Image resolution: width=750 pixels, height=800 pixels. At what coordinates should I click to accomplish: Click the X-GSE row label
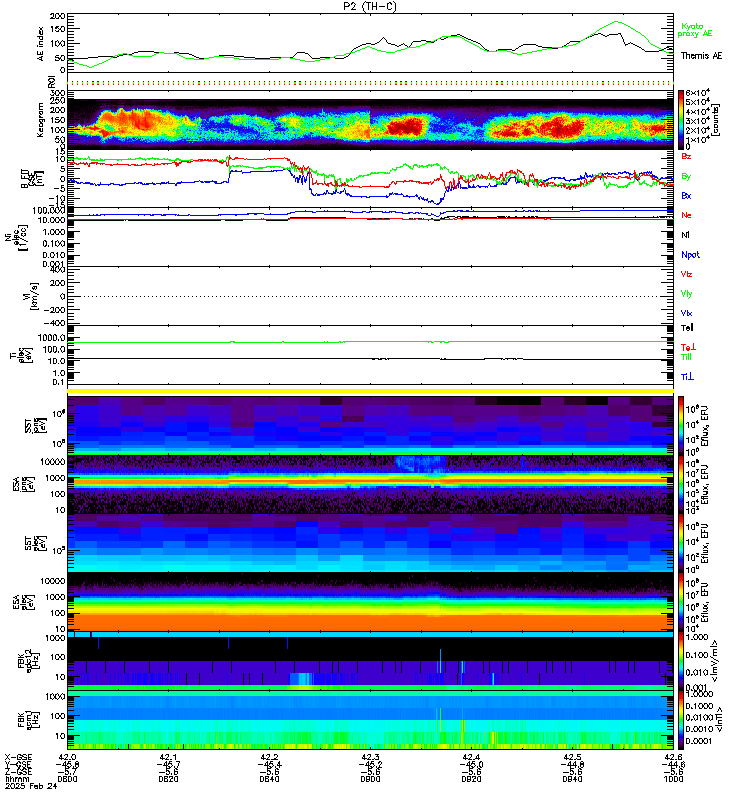point(18,757)
